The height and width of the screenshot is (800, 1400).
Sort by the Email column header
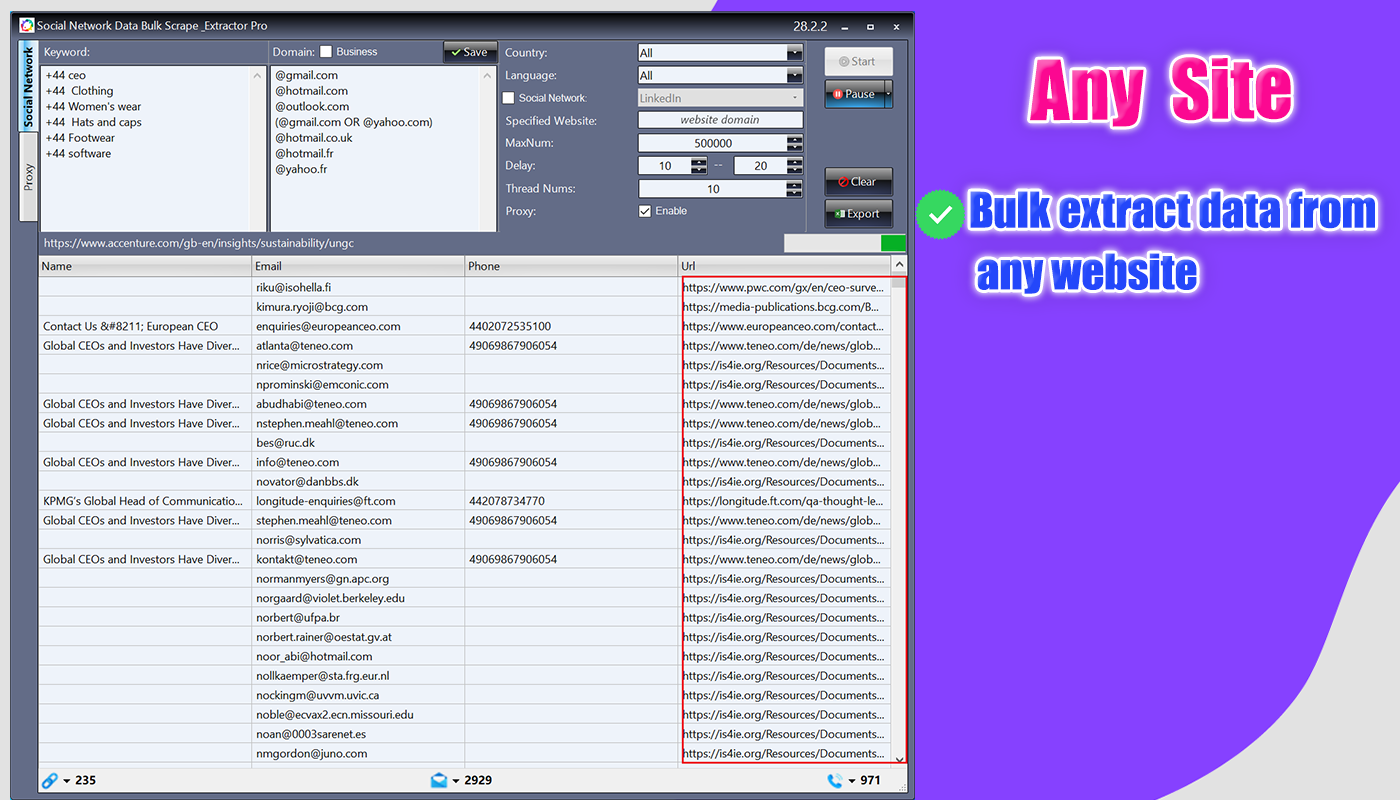358,266
